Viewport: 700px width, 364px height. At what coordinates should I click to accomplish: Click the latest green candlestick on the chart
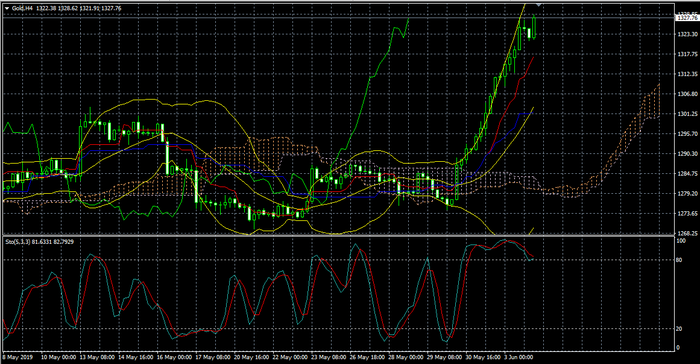(x=534, y=27)
